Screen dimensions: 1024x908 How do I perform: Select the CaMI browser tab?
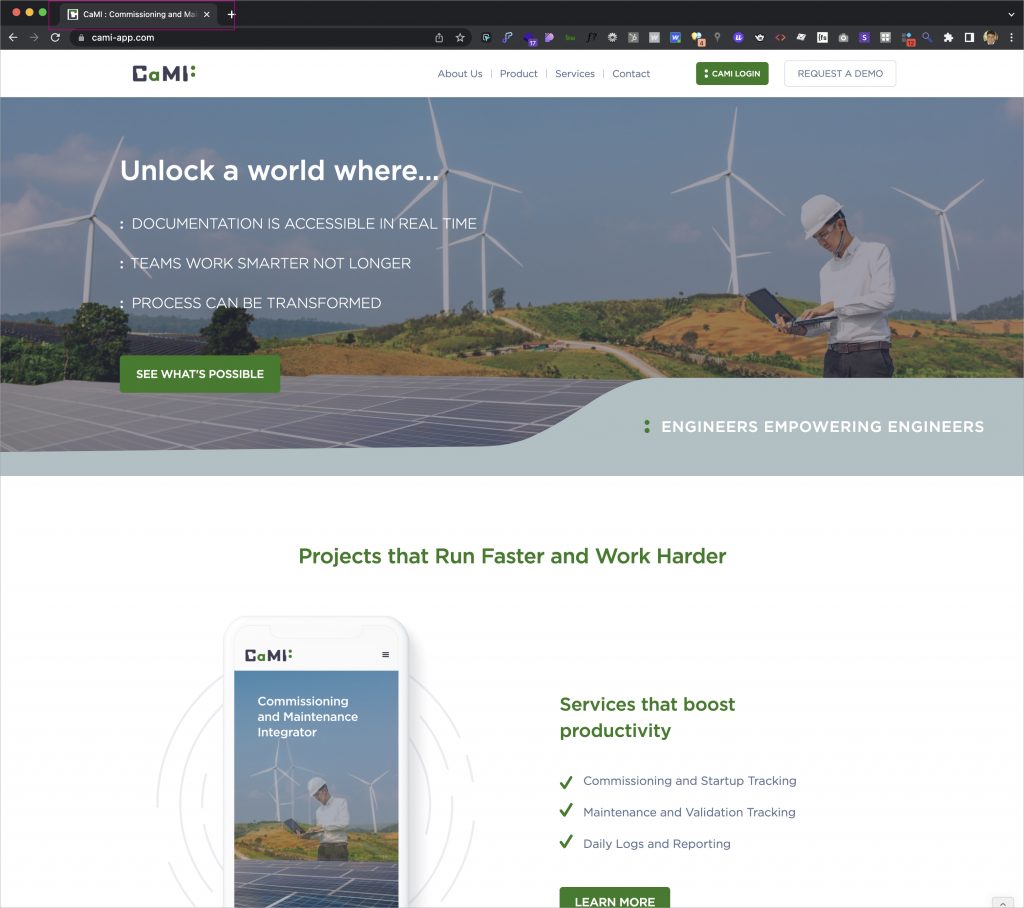point(135,14)
